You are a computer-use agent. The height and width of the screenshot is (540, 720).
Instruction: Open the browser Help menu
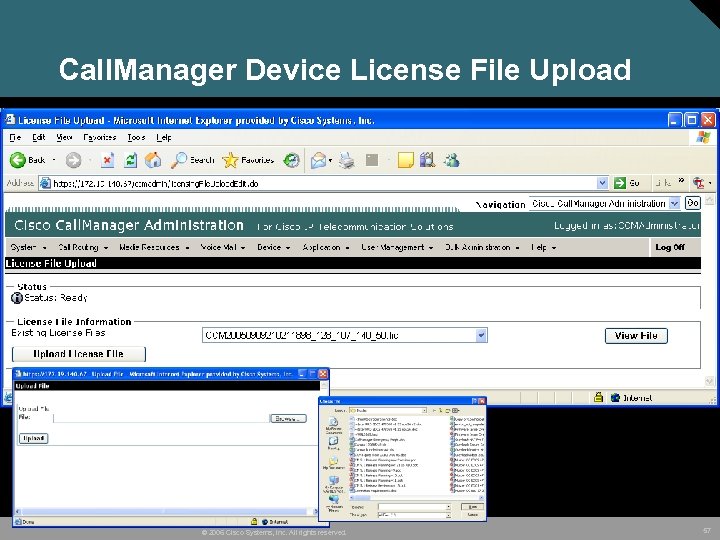pyautogui.click(x=163, y=137)
